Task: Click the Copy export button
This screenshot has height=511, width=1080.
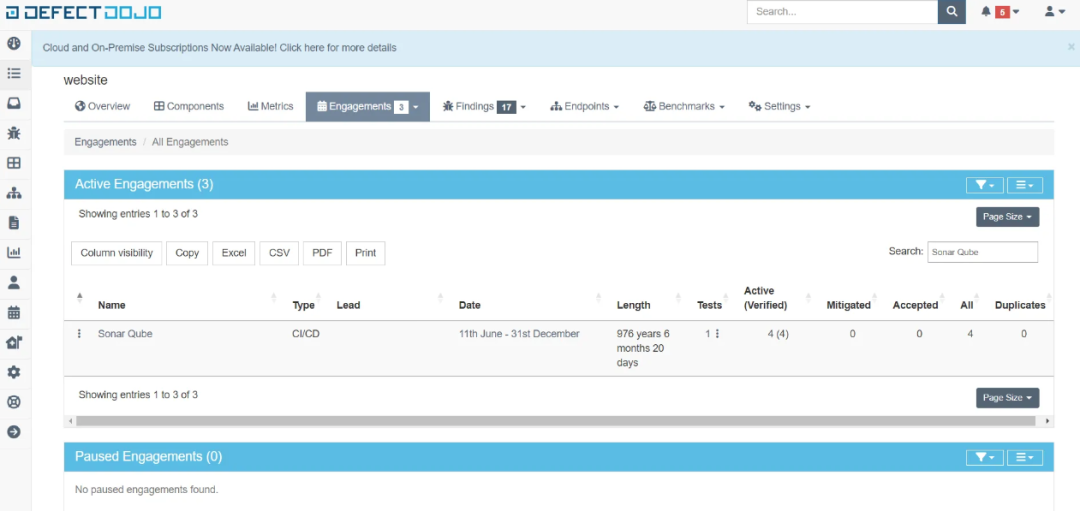Action: 187,253
